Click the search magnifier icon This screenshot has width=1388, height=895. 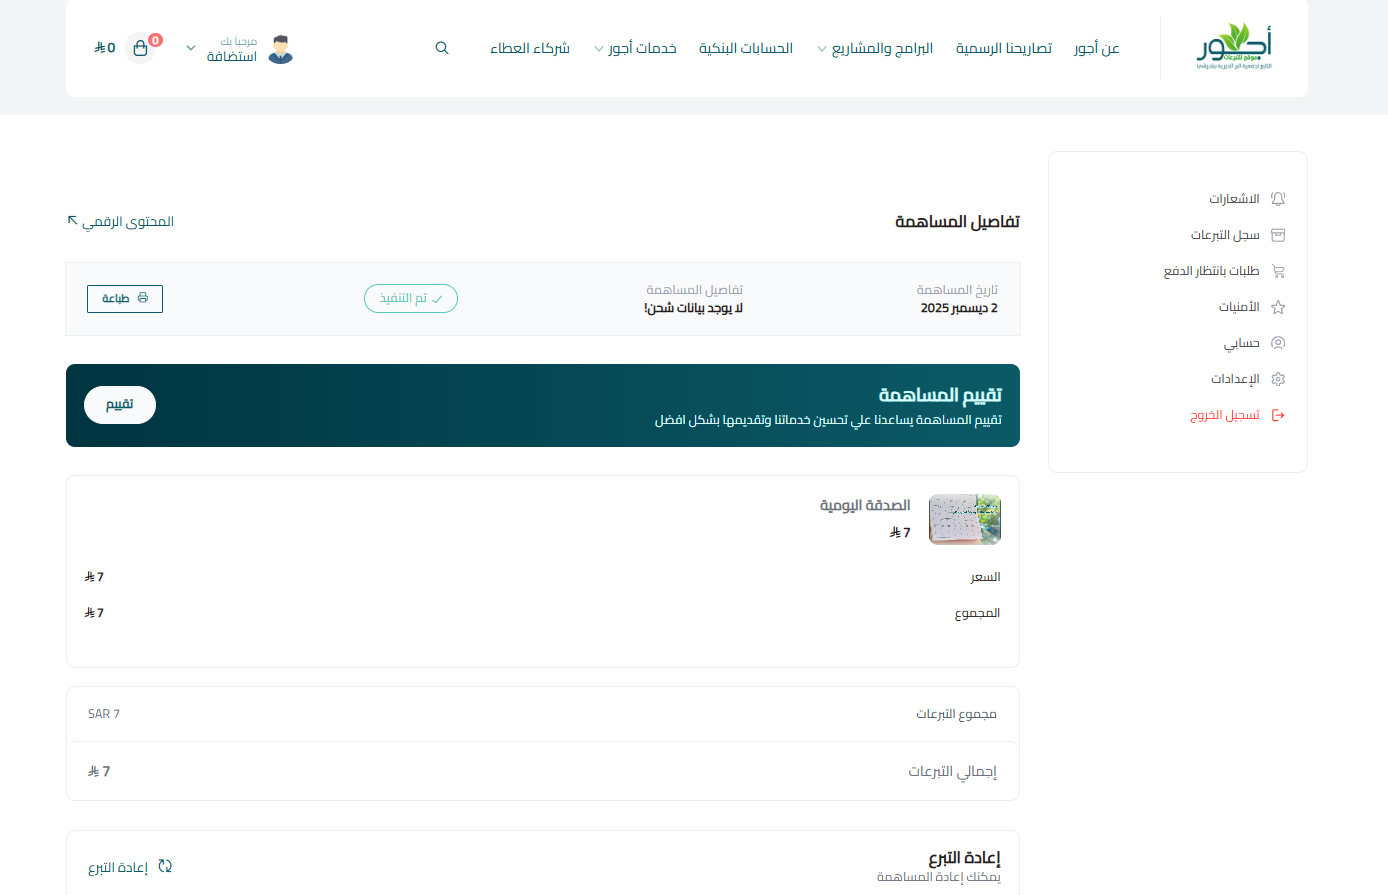[x=442, y=48]
